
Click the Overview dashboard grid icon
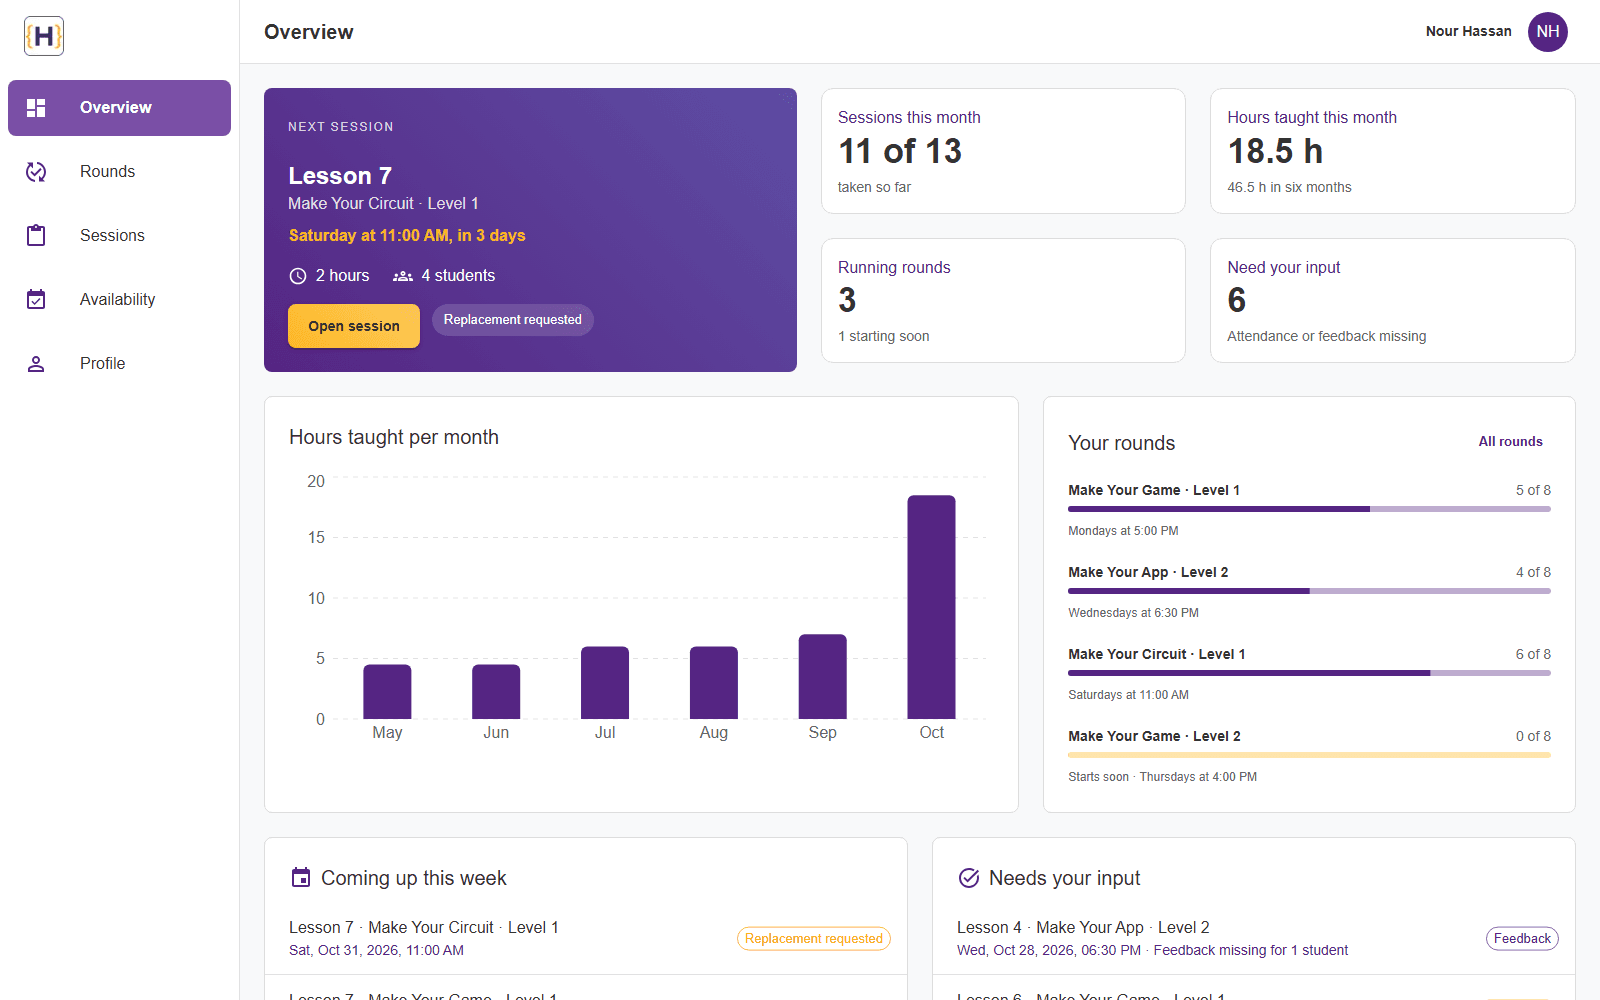[36, 108]
